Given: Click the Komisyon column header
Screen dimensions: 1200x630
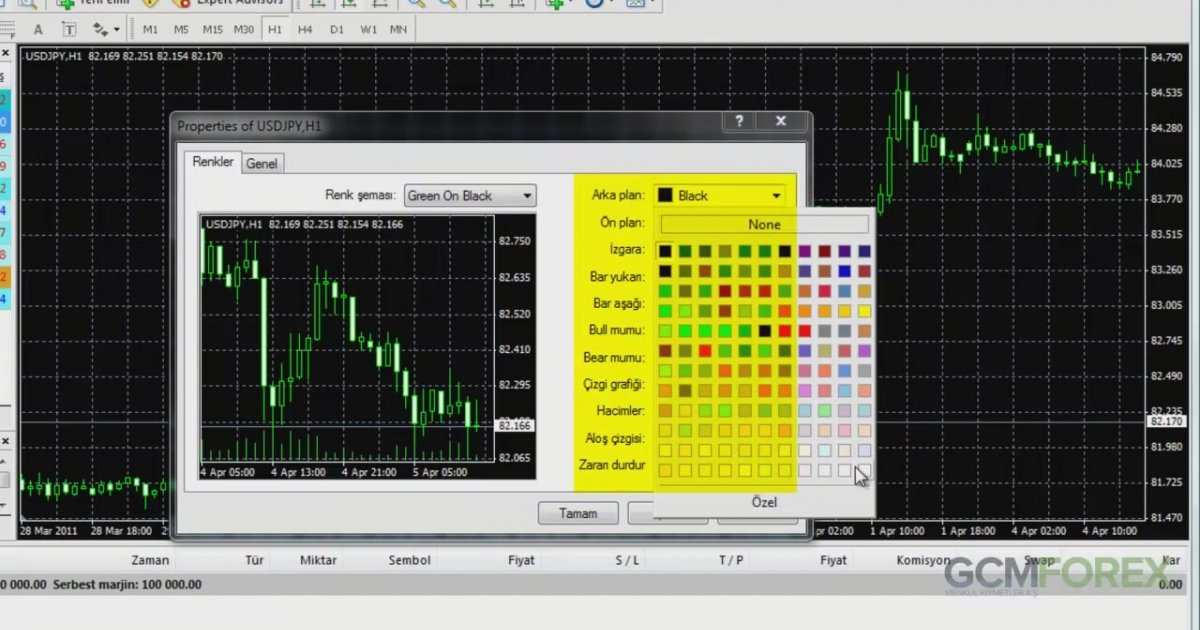Looking at the screenshot, I should click(x=923, y=561).
